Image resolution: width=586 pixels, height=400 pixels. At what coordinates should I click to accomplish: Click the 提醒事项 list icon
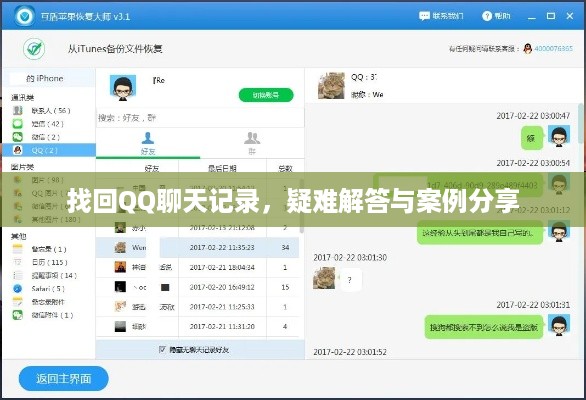coord(18,276)
